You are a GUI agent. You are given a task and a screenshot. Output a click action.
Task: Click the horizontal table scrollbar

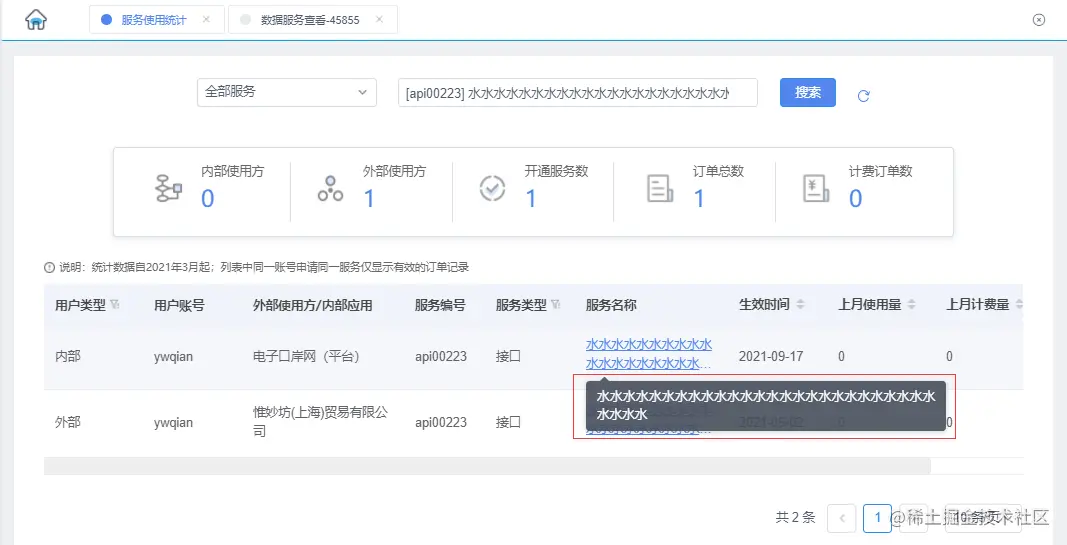(x=487, y=465)
